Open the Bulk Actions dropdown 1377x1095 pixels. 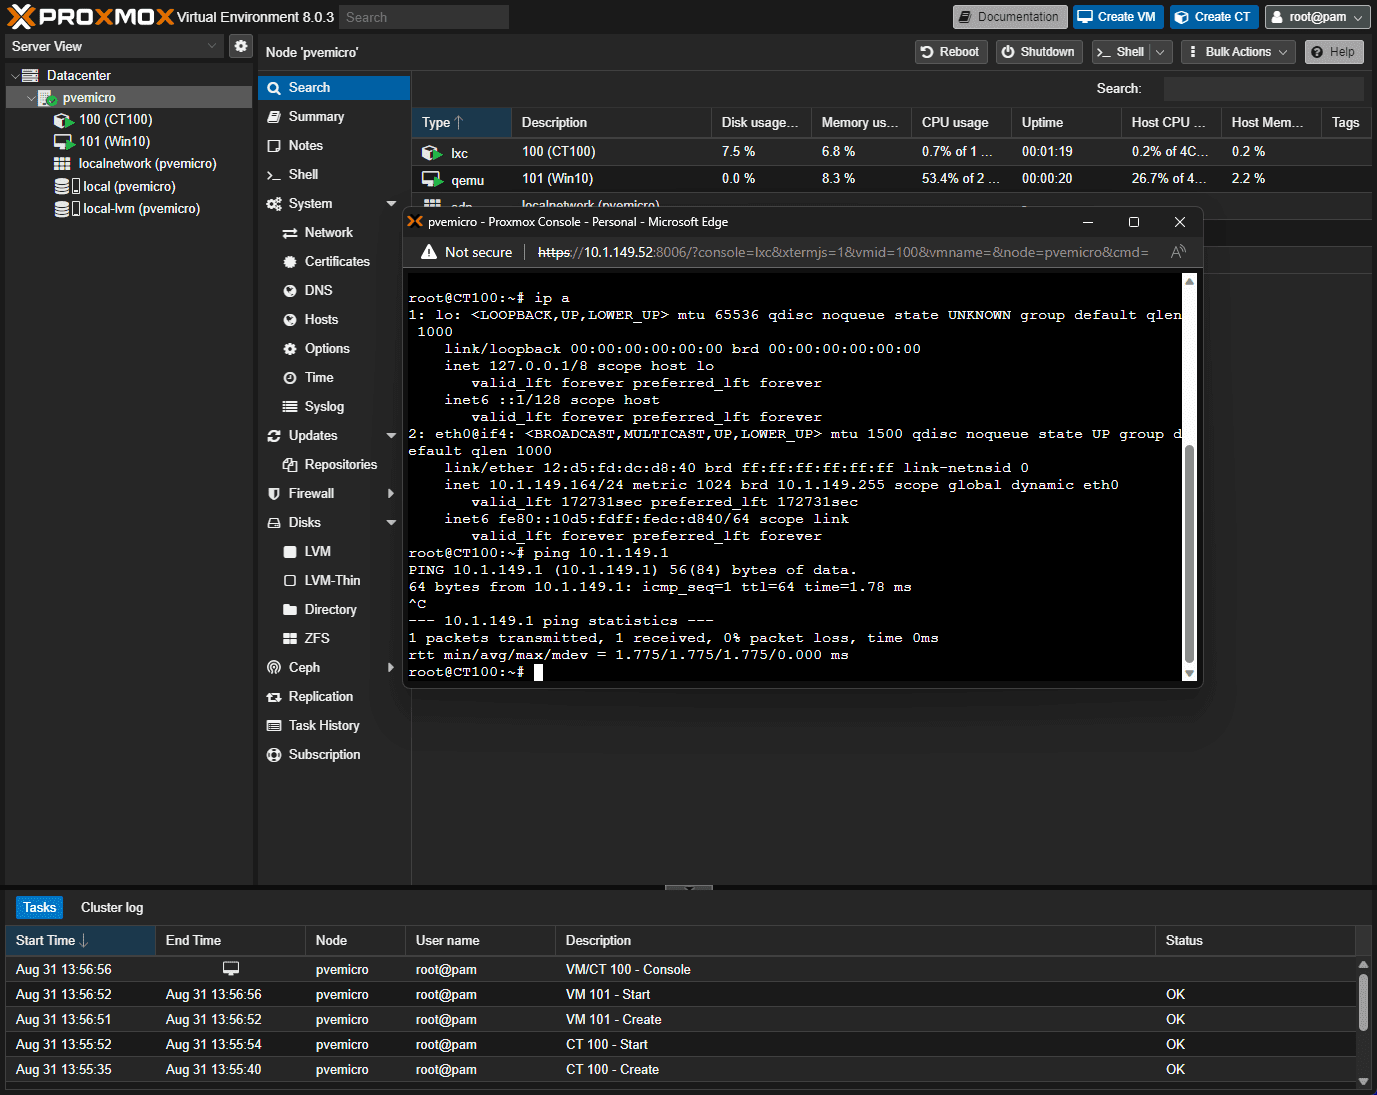[x=1238, y=52]
